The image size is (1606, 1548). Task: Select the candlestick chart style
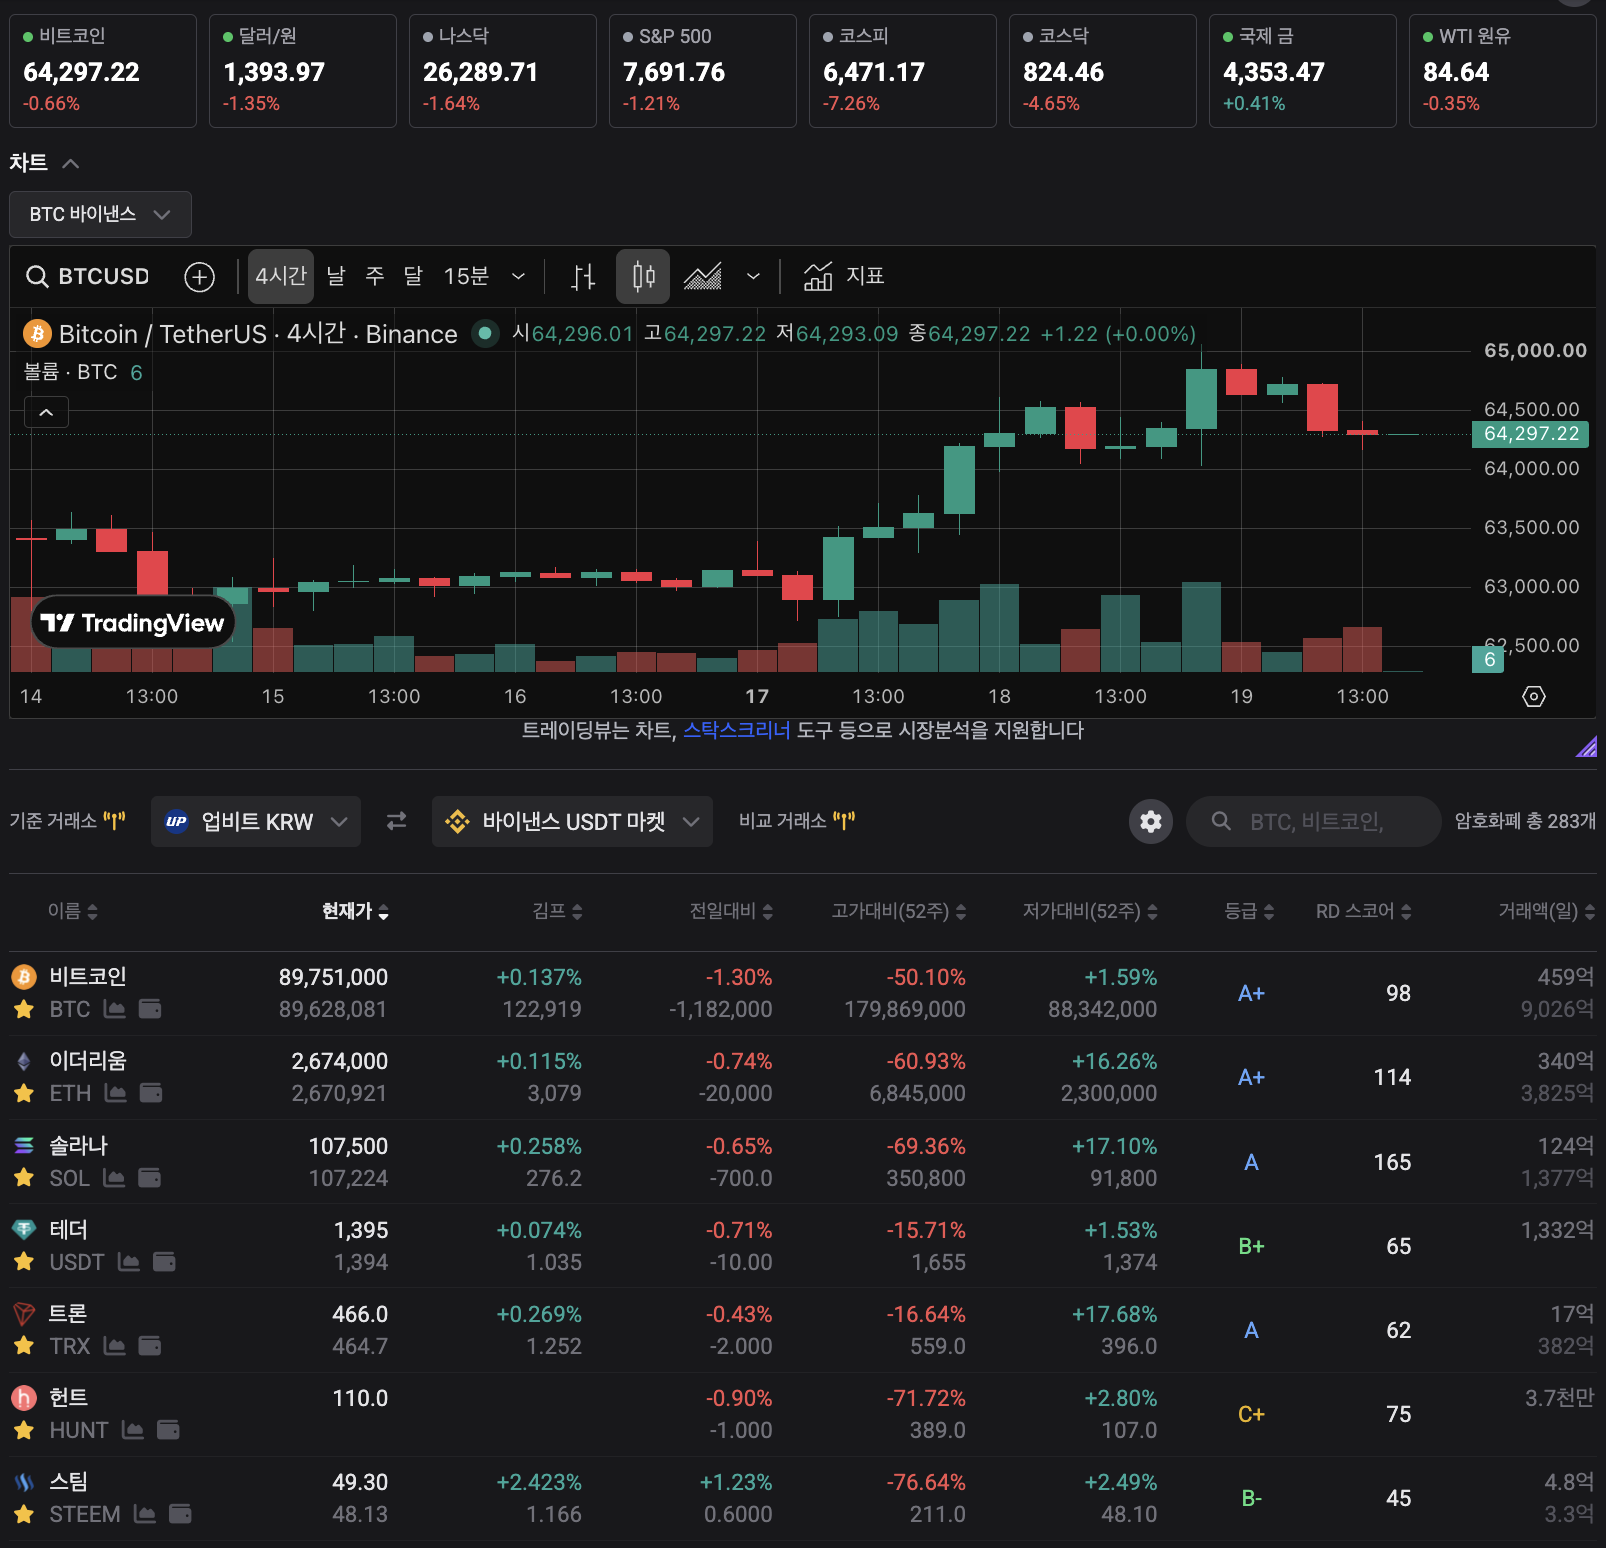coord(643,277)
